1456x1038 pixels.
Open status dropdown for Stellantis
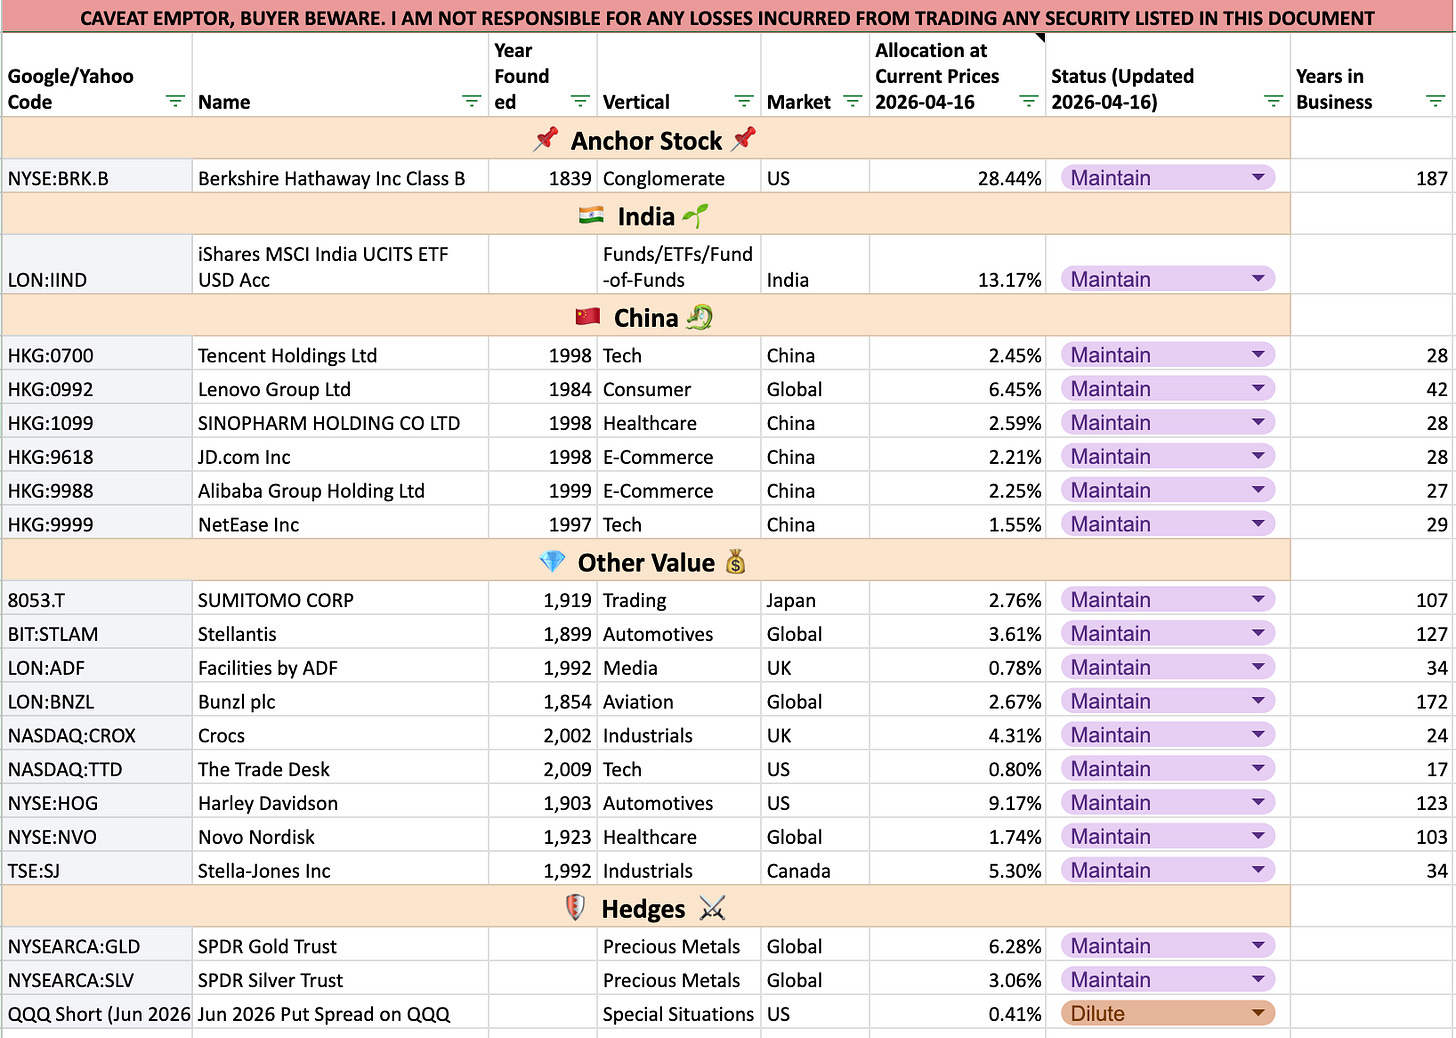1168,634
